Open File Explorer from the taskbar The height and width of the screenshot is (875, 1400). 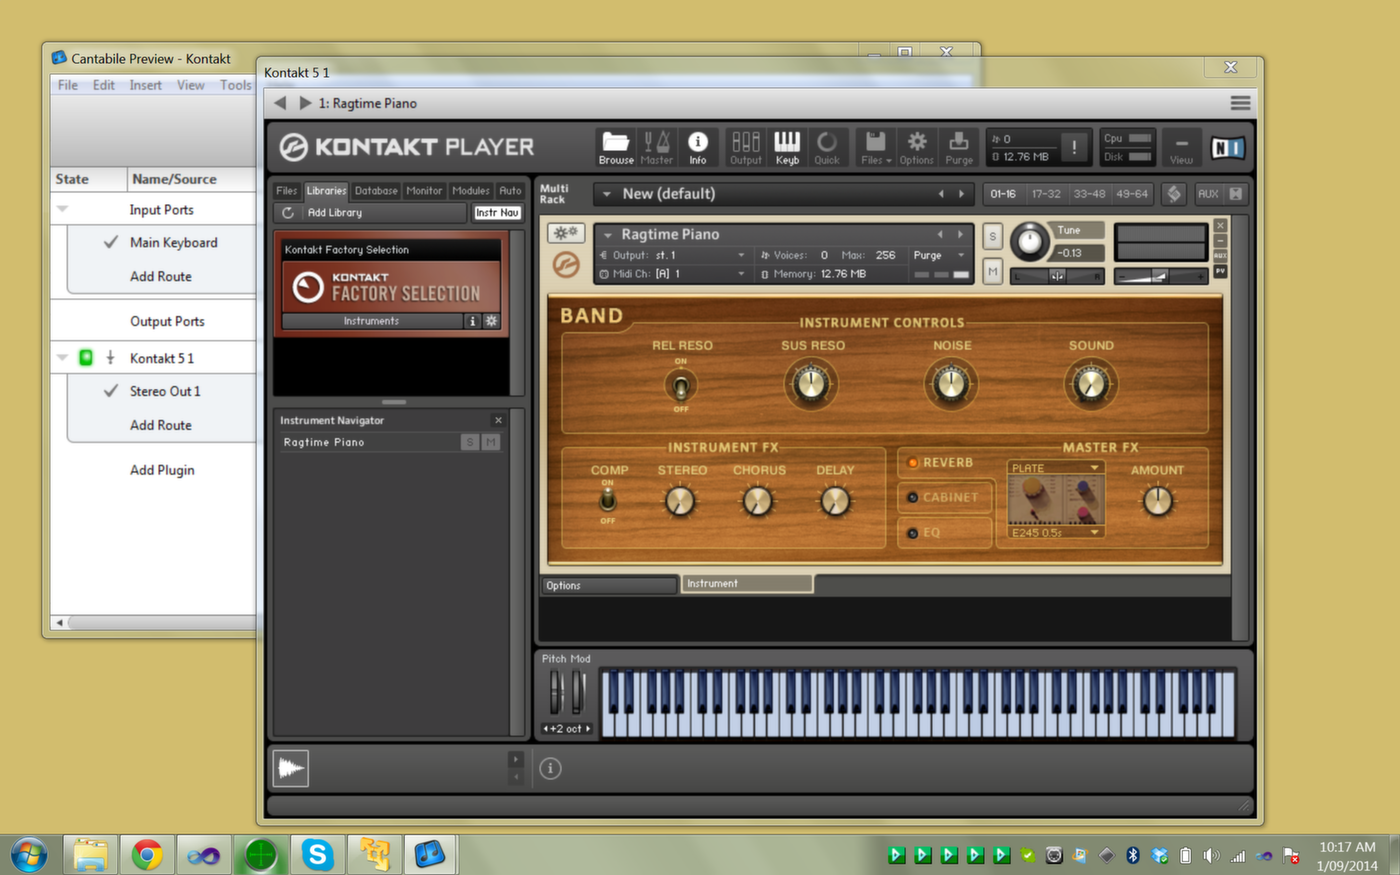tap(90, 855)
